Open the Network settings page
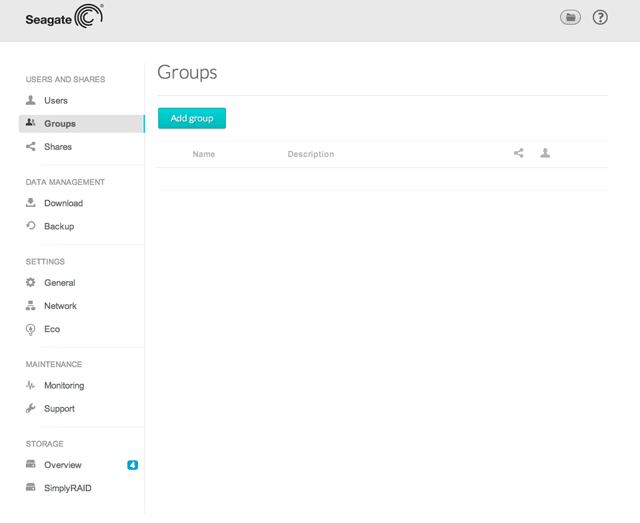640x523 pixels. 60,306
